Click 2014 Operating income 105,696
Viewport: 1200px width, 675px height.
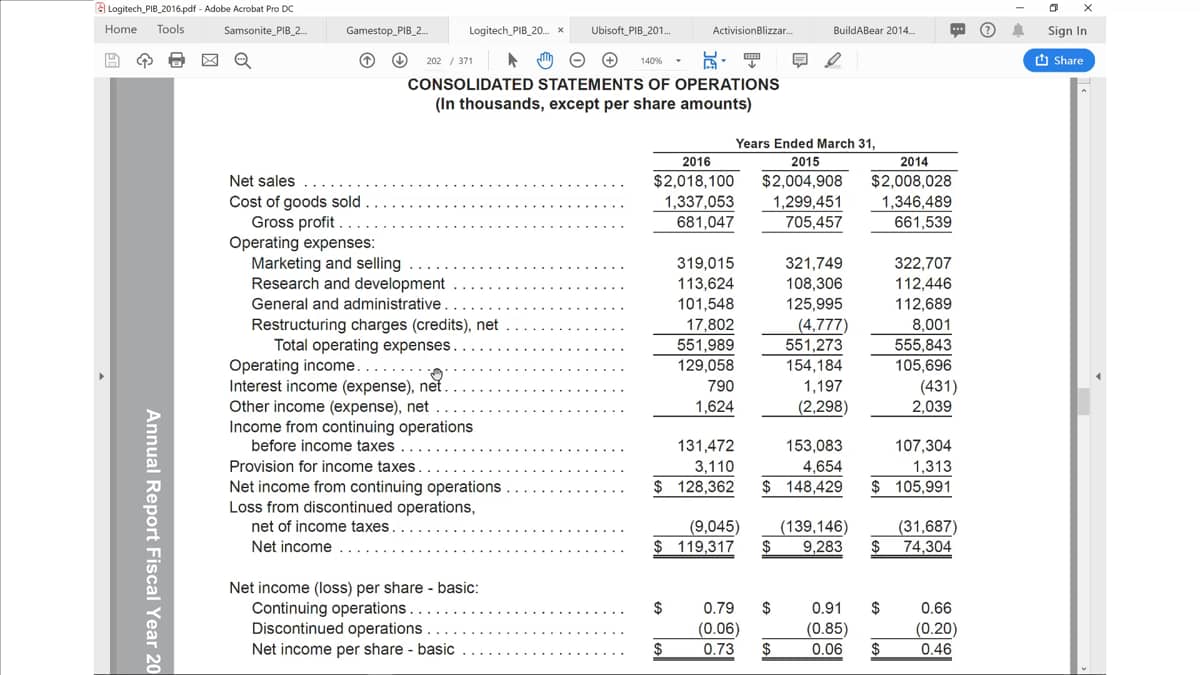click(922, 365)
